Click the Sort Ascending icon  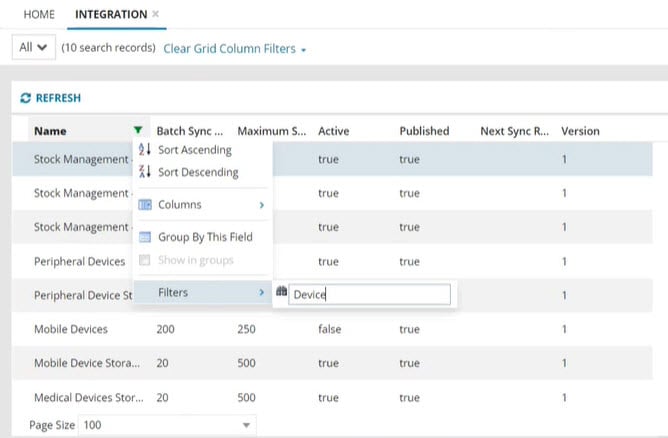[x=144, y=150]
